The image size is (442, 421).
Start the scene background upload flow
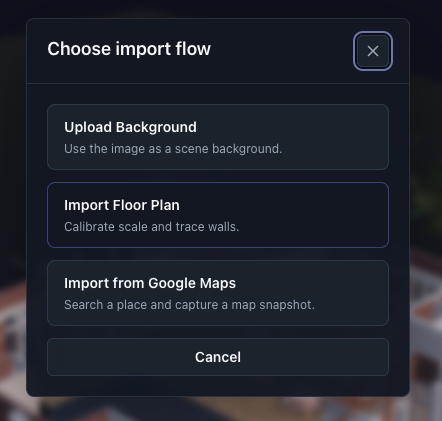(218, 137)
